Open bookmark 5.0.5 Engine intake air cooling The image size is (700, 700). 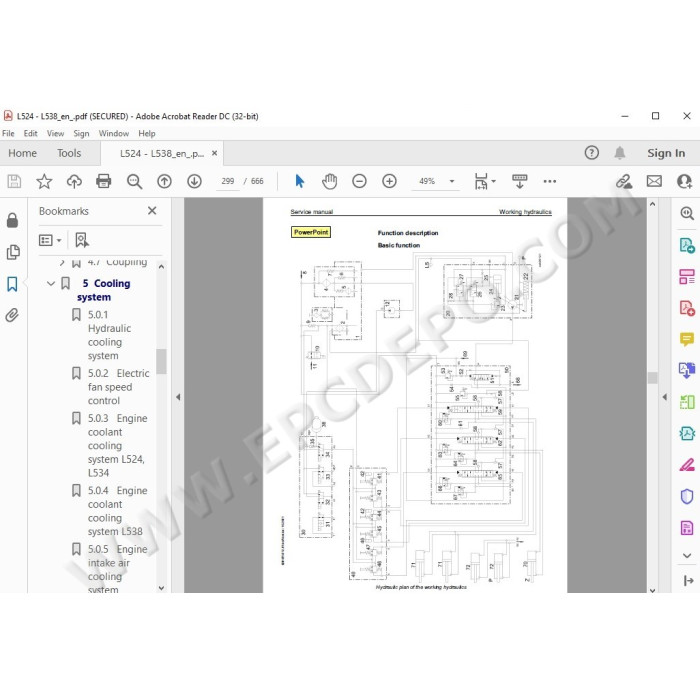[x=117, y=569]
